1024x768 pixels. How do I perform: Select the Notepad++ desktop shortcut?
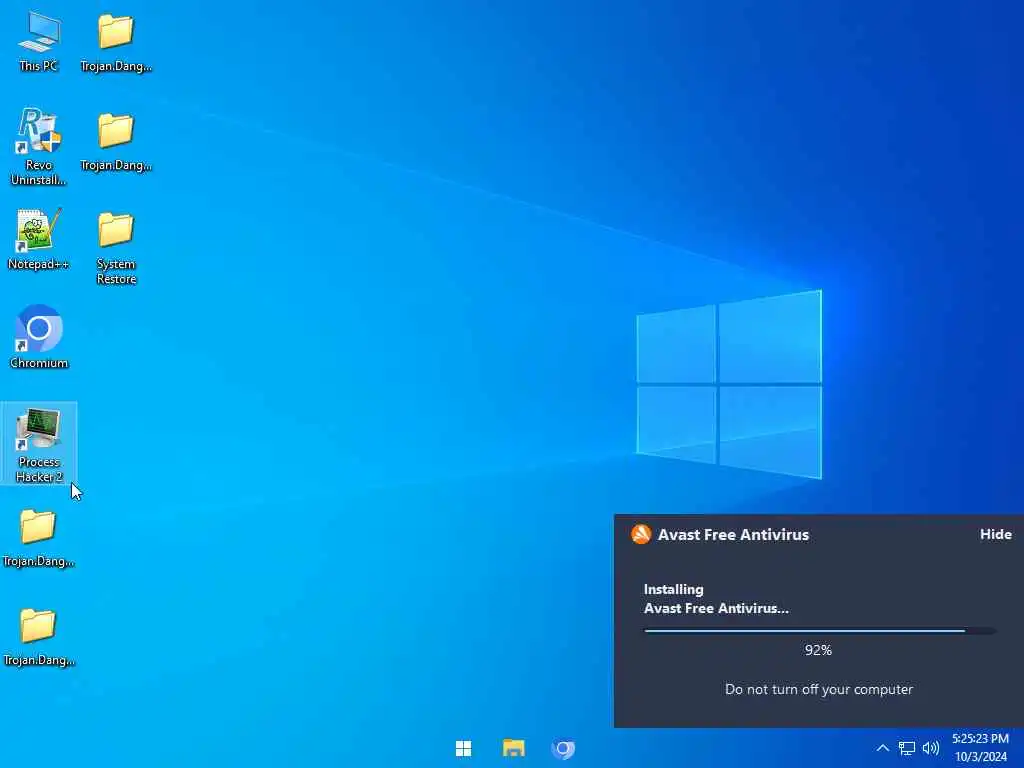tap(39, 239)
